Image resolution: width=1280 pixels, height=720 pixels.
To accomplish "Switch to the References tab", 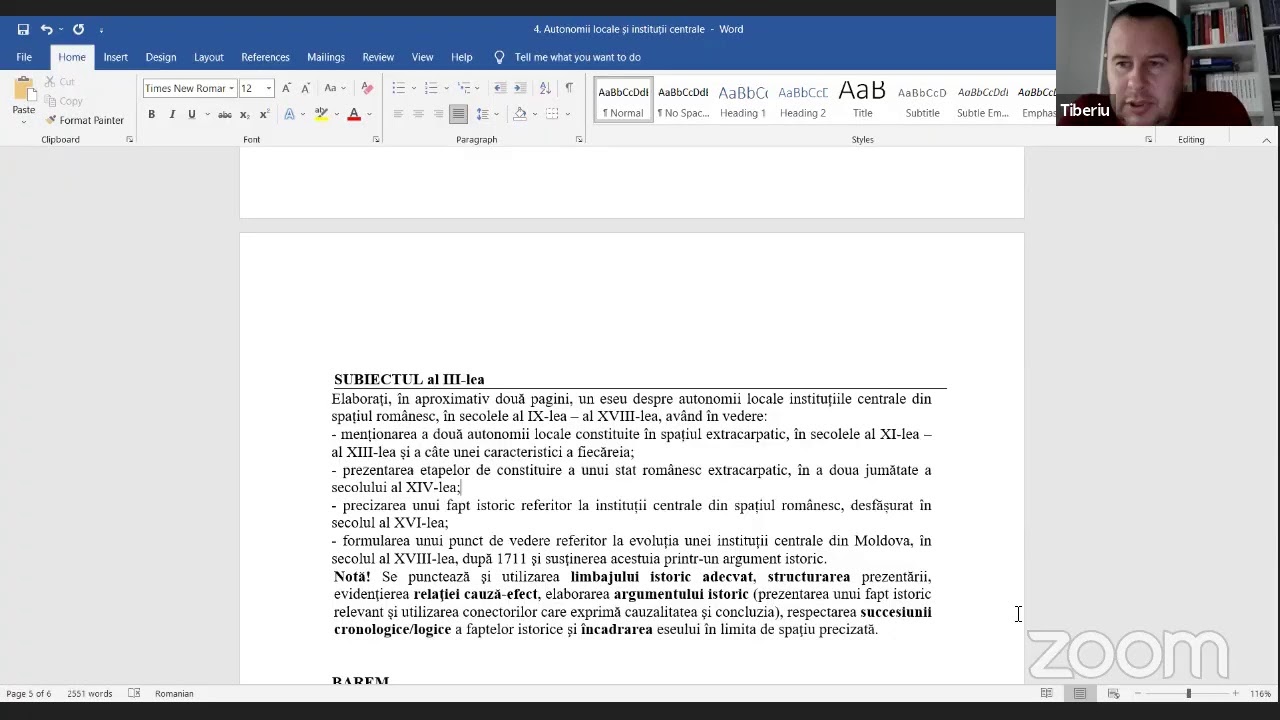I will coord(265,57).
